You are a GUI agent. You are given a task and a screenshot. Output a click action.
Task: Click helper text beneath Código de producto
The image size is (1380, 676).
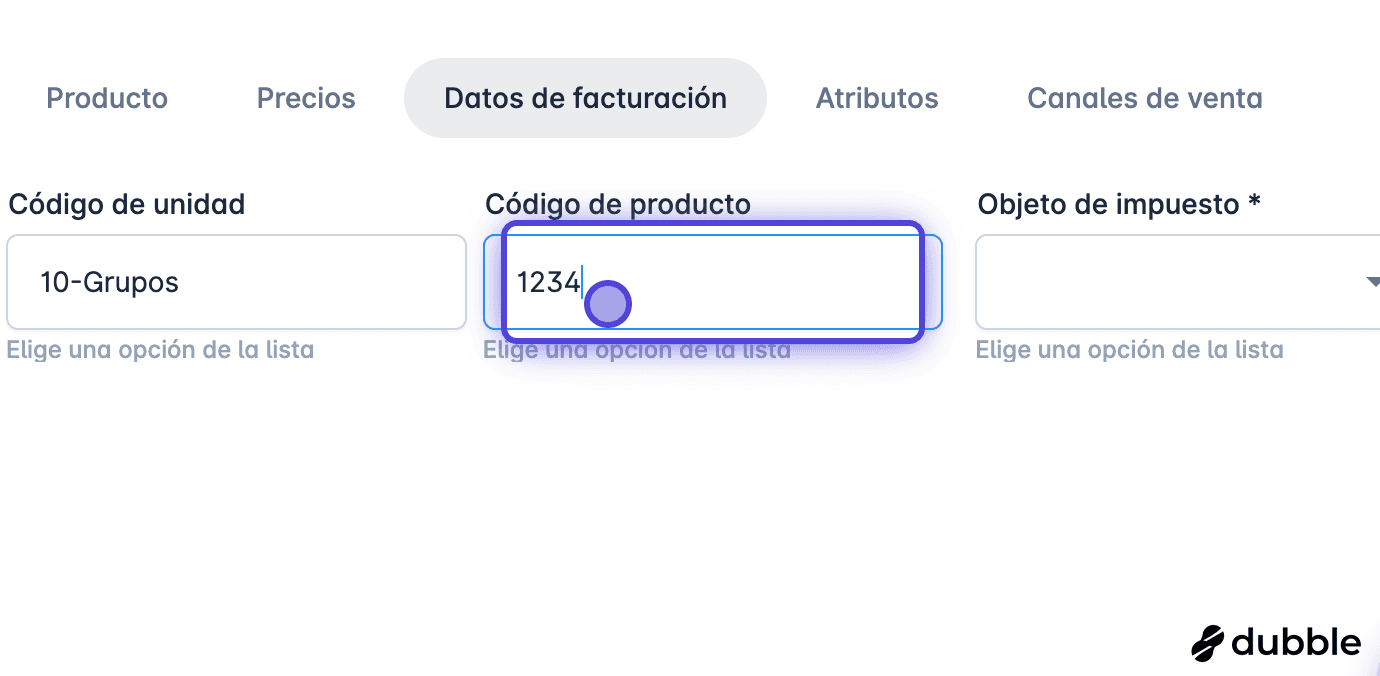pos(637,350)
